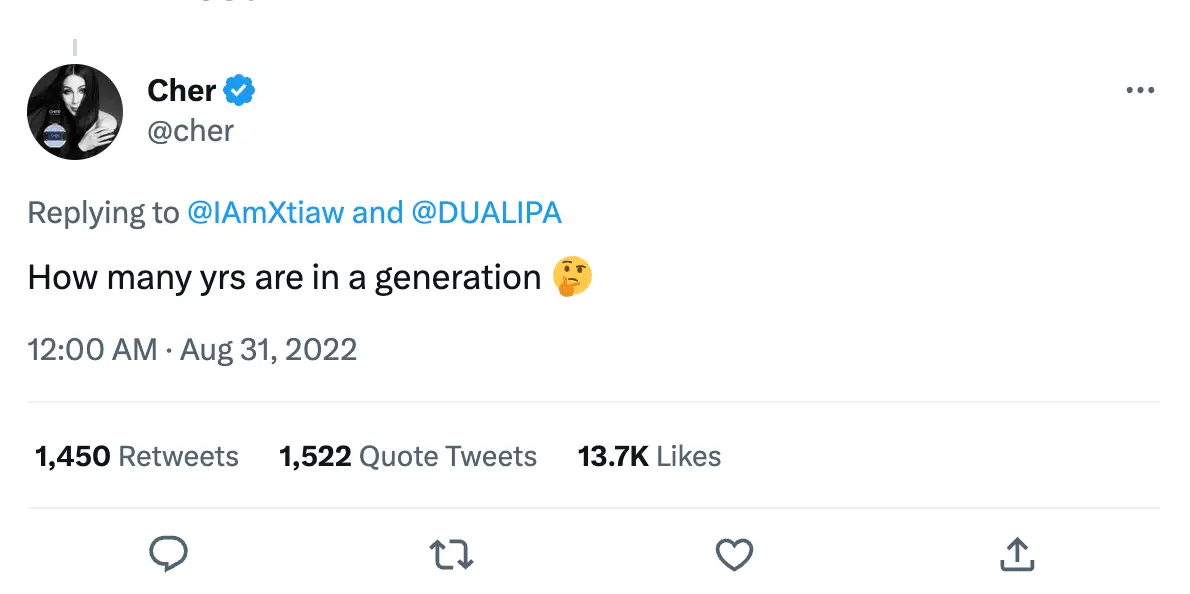Viewport: 1190px width, 594px height.
Task: Open the @DUALIPA mention link
Action: (x=488, y=212)
